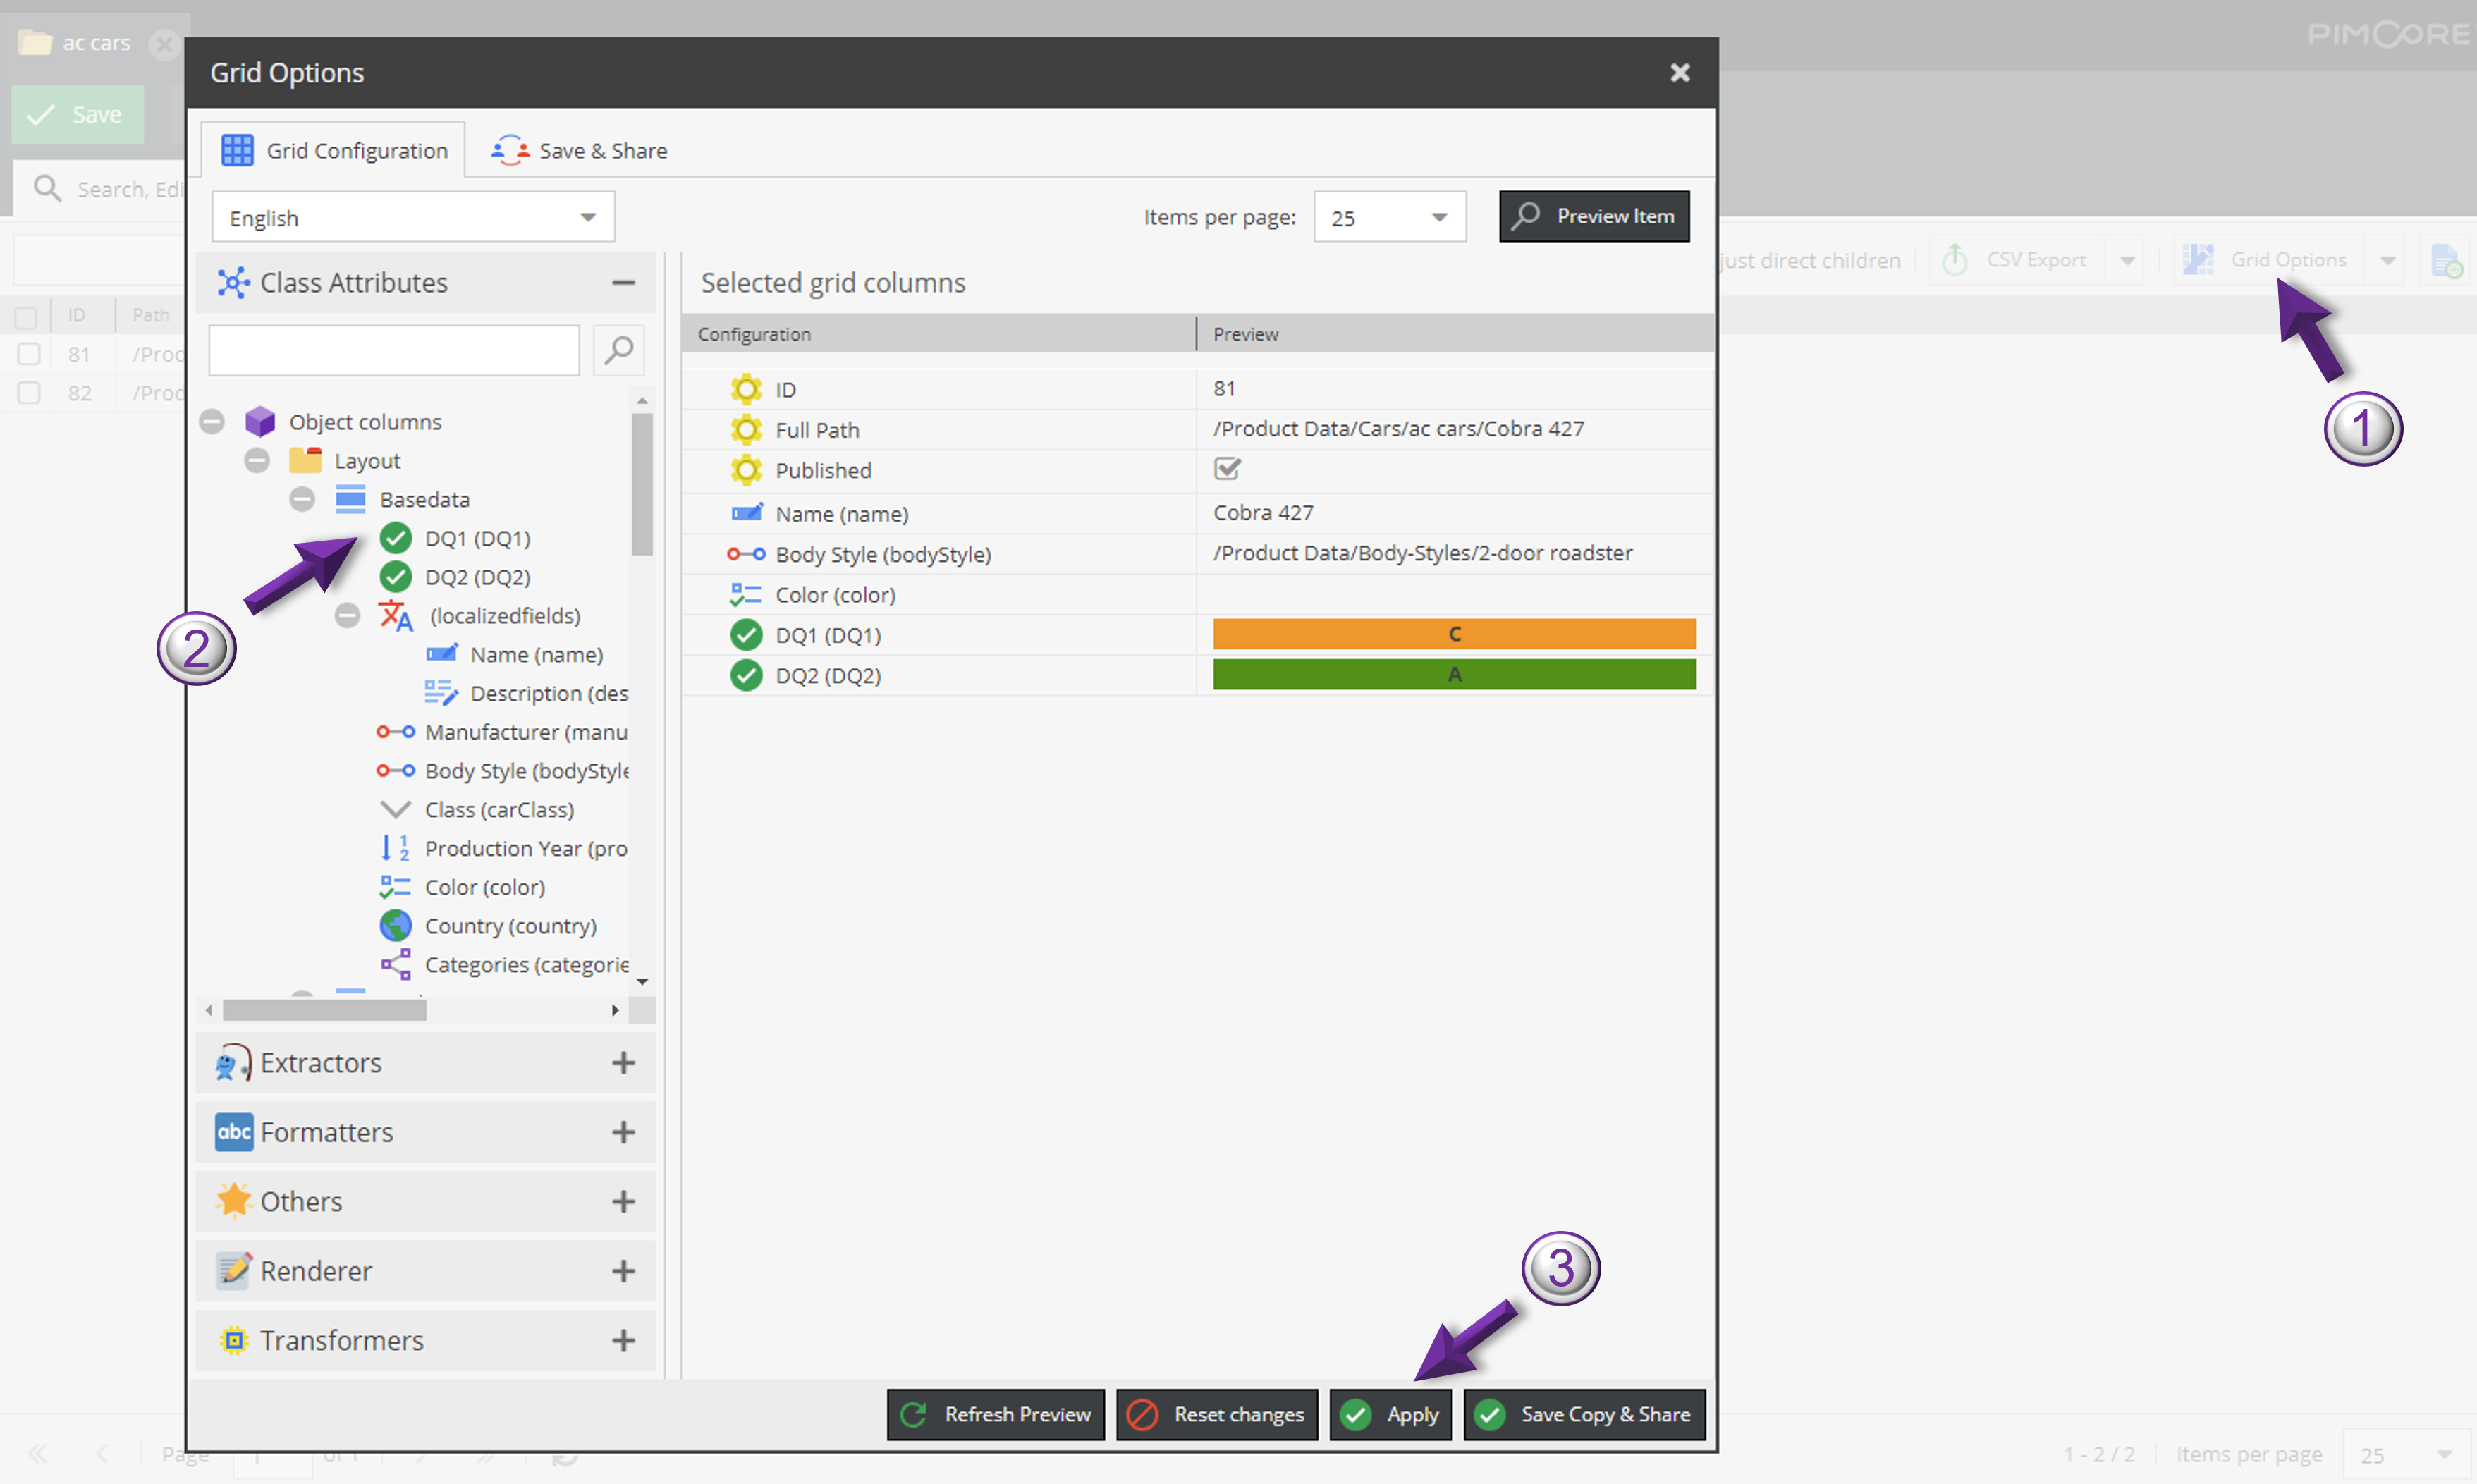Click the Transformers chip icon
The image size is (2477, 1484).
pos(234,1340)
